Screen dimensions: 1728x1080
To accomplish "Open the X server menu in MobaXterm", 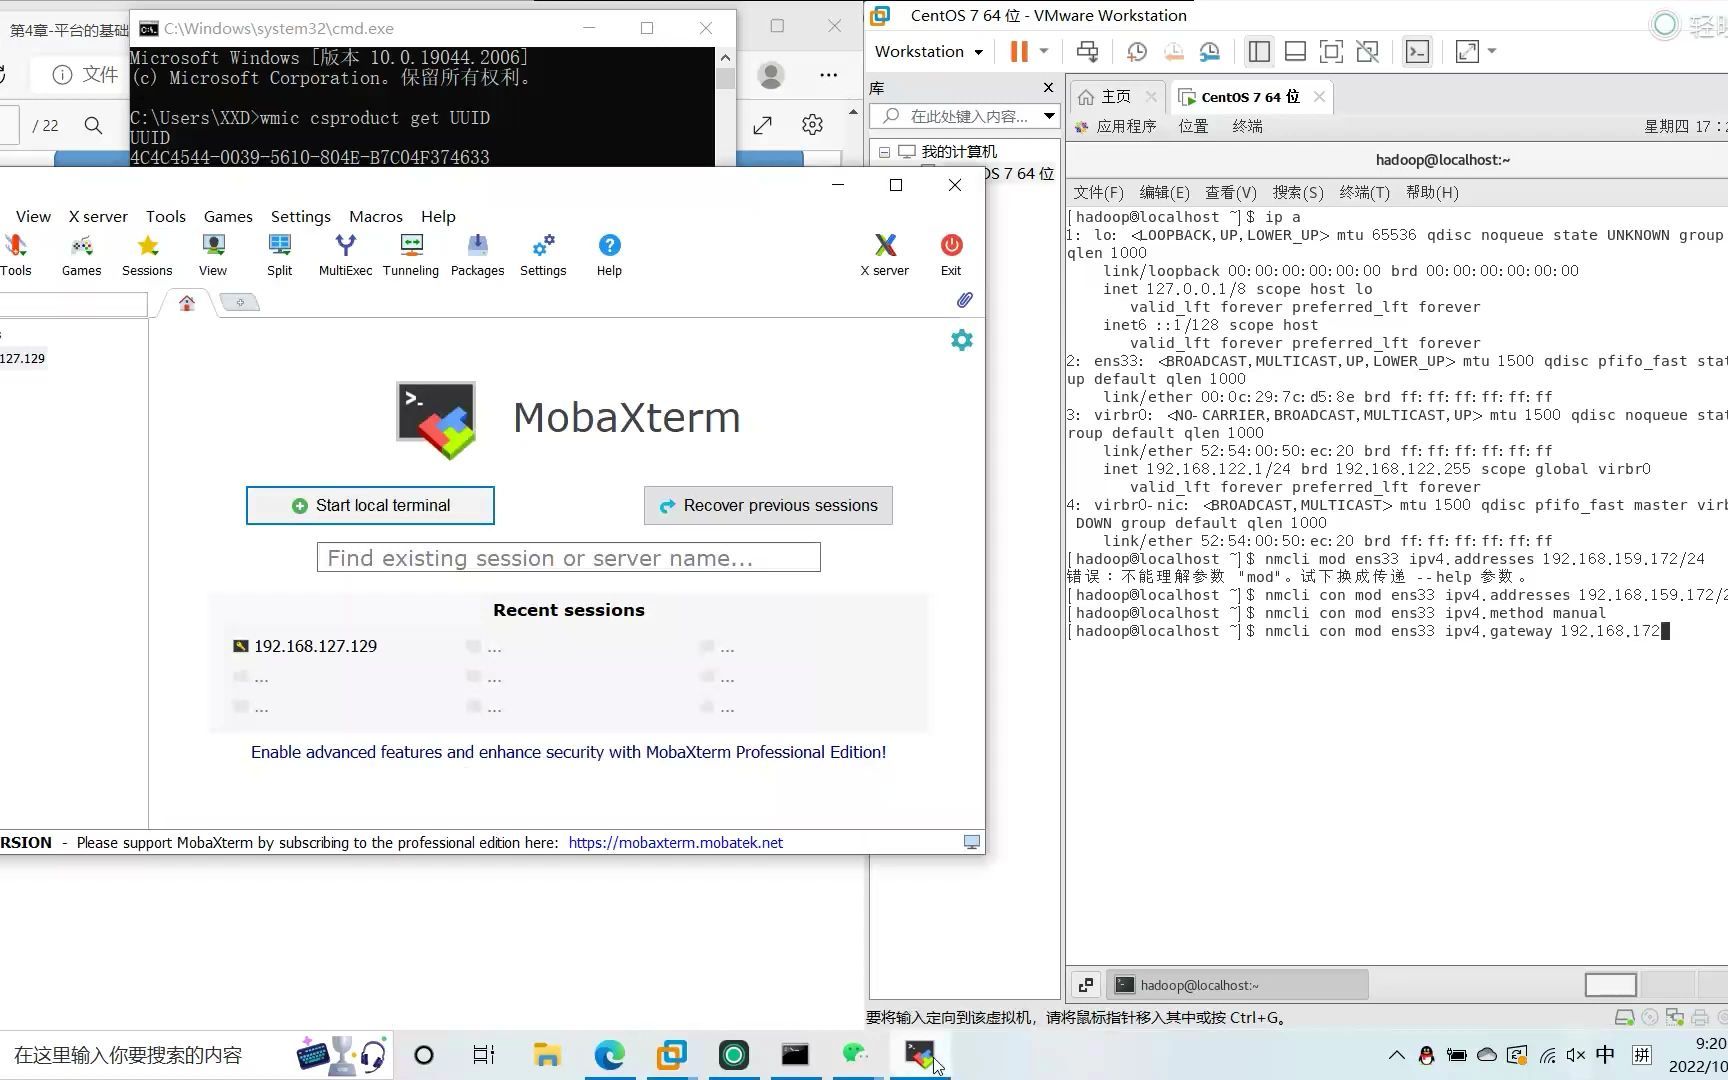I will 98,216.
